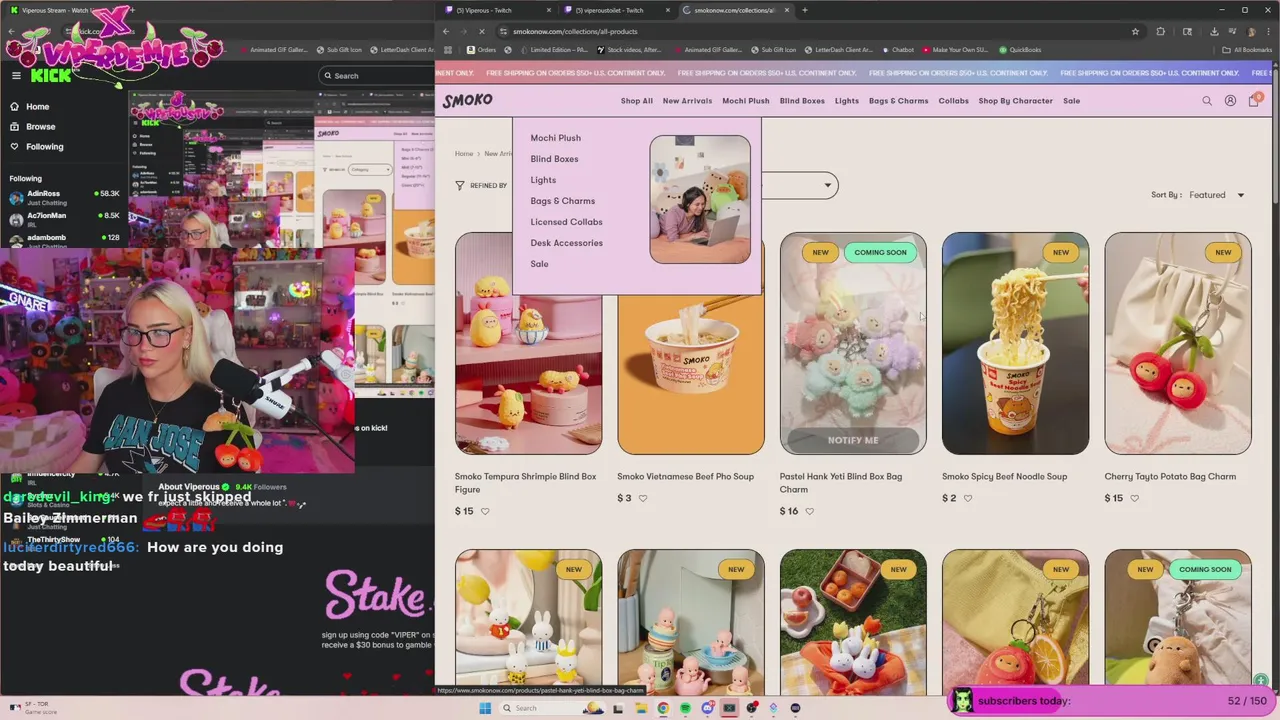This screenshot has width=1280, height=720.
Task: Click the Smoko logo
Action: (x=468, y=100)
